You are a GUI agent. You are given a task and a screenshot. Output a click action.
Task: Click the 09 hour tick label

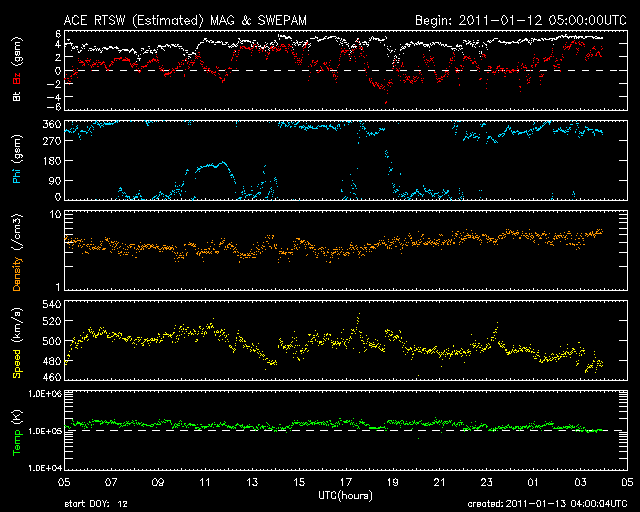(158, 482)
